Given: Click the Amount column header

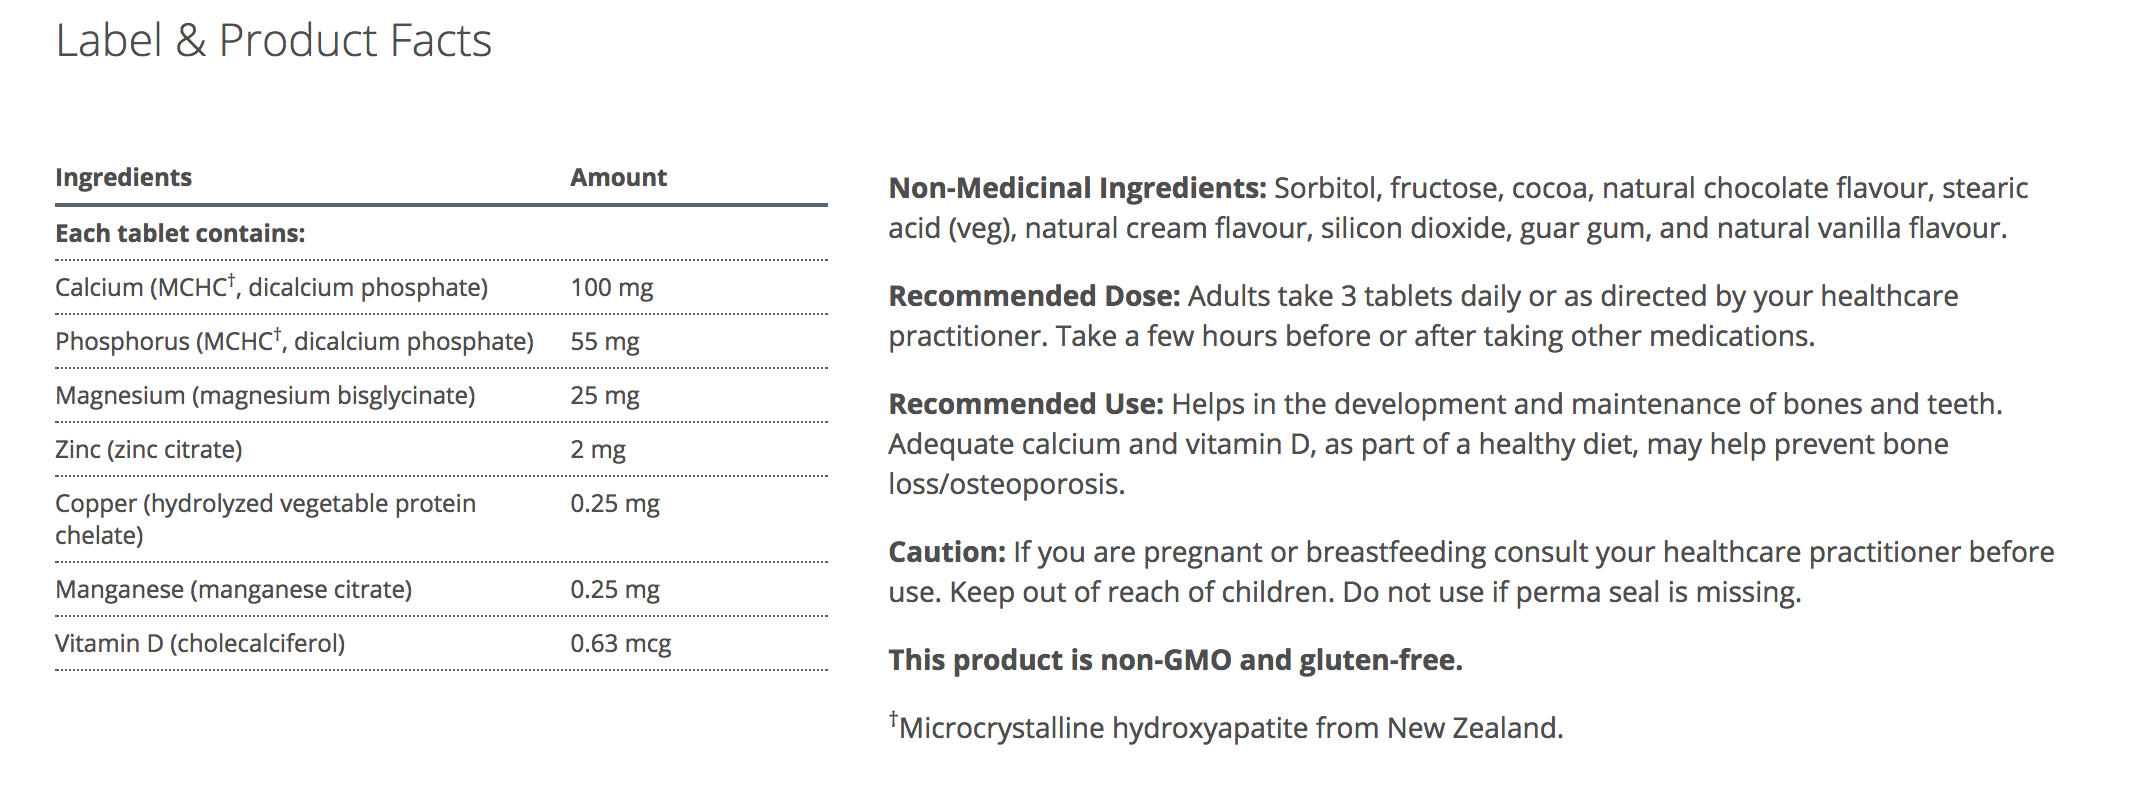Looking at the screenshot, I should 618,178.
